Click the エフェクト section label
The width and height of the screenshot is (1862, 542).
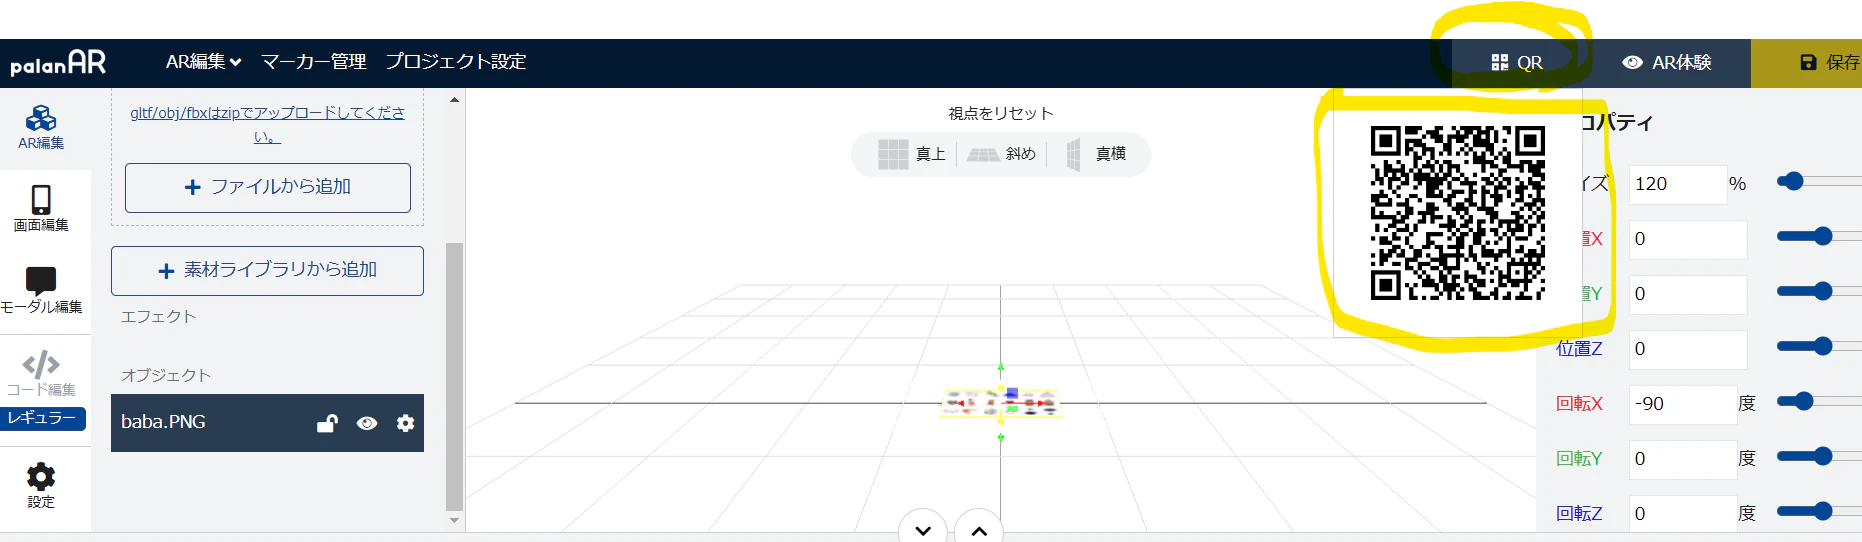point(158,317)
